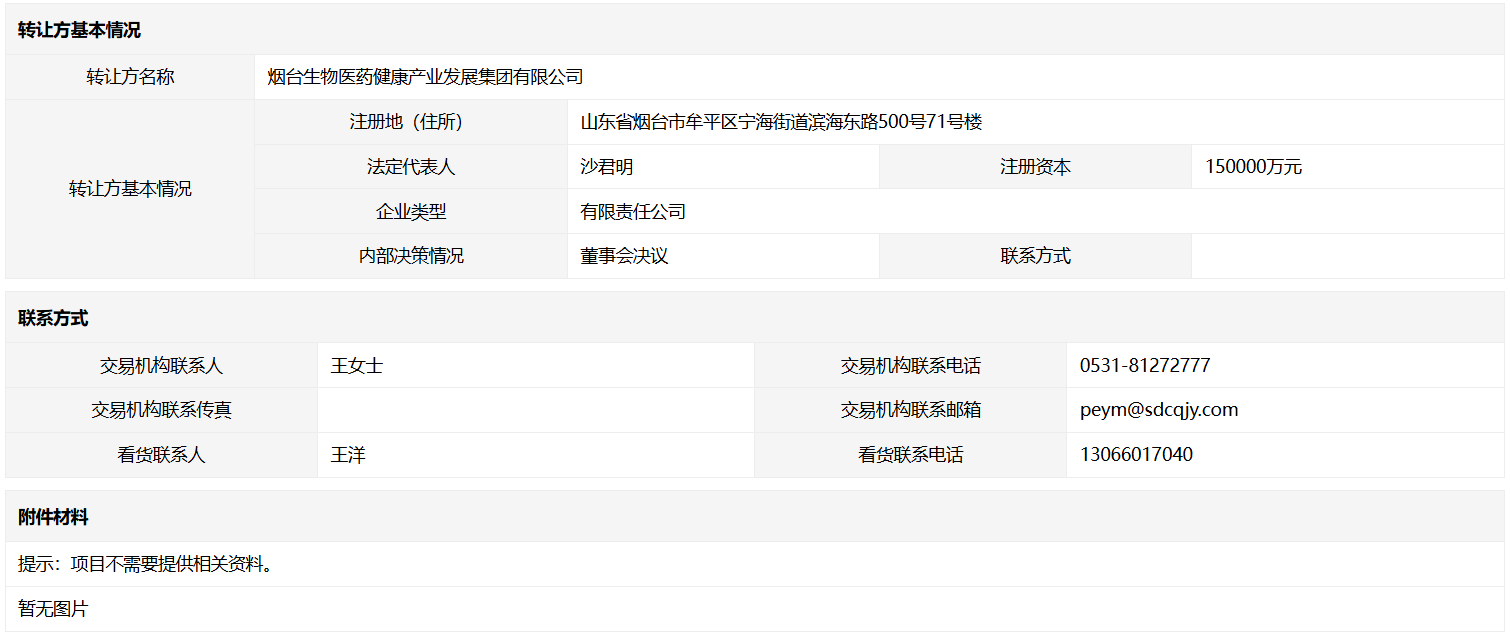Select the 附件材料 section header

(53, 517)
